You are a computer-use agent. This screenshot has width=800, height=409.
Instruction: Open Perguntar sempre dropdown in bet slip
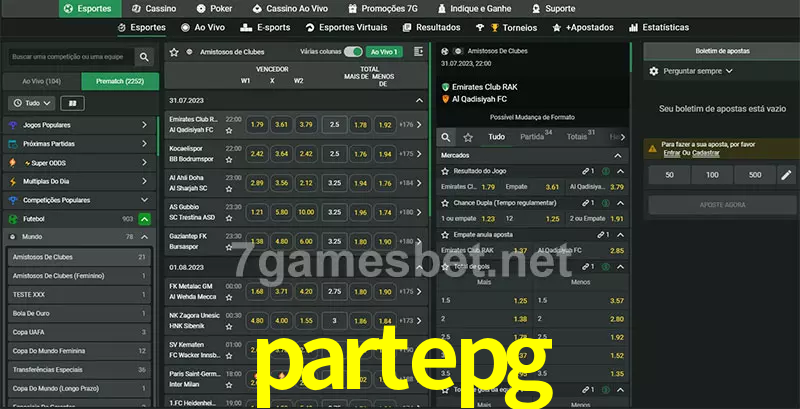(697, 71)
